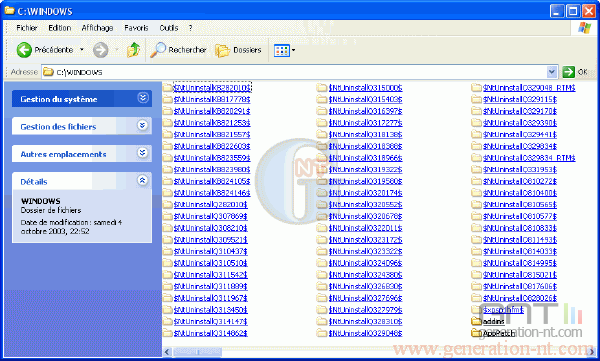The height and width of the screenshot is (361, 600).
Task: Click the folder icon in the address bar
Action: pos(48,72)
